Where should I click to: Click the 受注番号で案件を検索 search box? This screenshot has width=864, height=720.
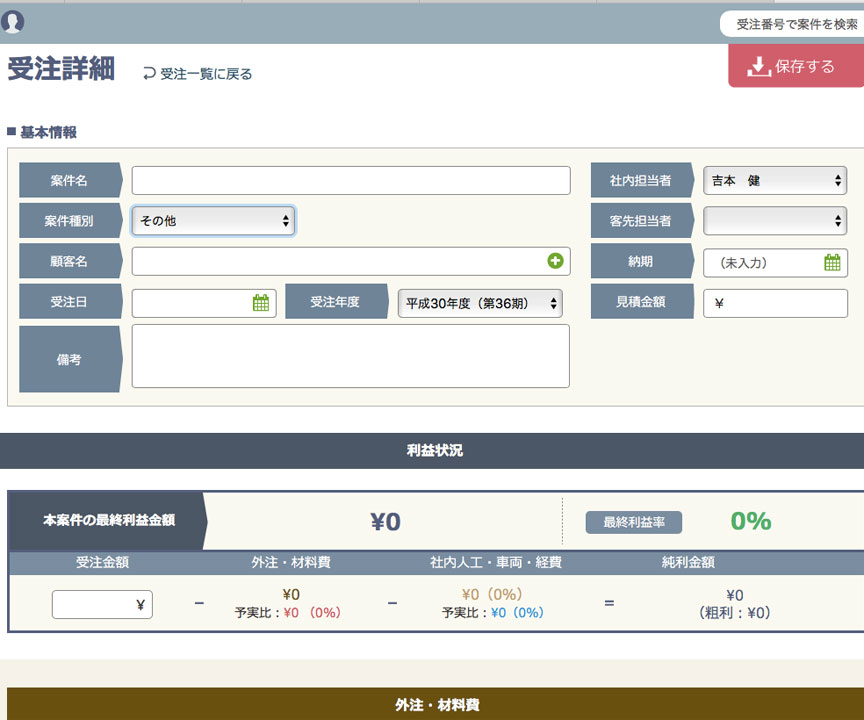[x=796, y=24]
